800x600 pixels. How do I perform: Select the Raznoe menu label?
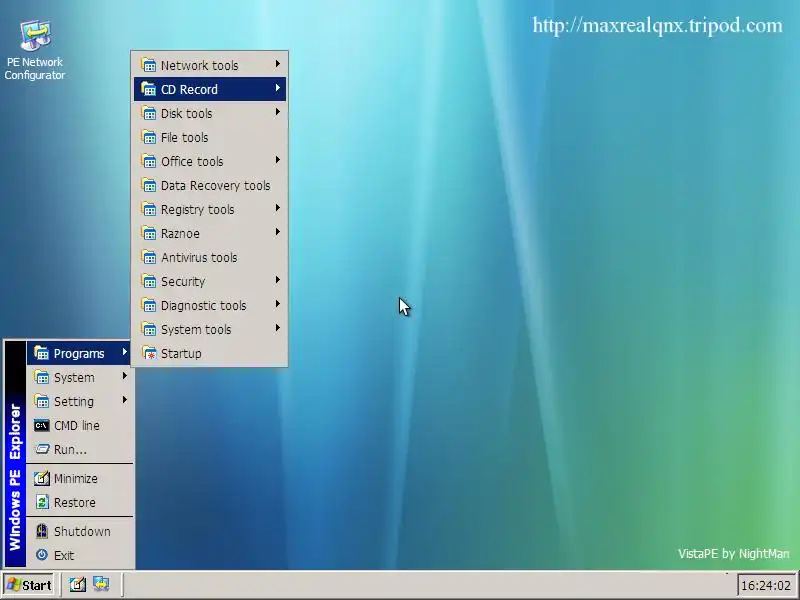180,233
